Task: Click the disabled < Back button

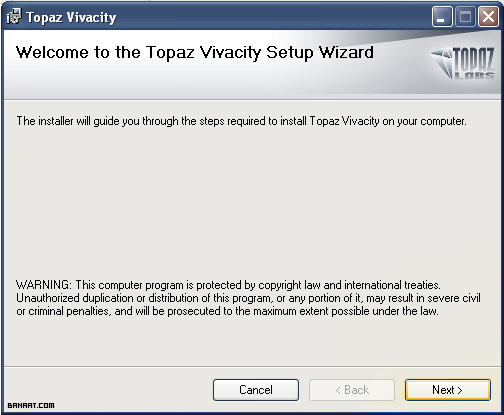Action: [x=352, y=390]
